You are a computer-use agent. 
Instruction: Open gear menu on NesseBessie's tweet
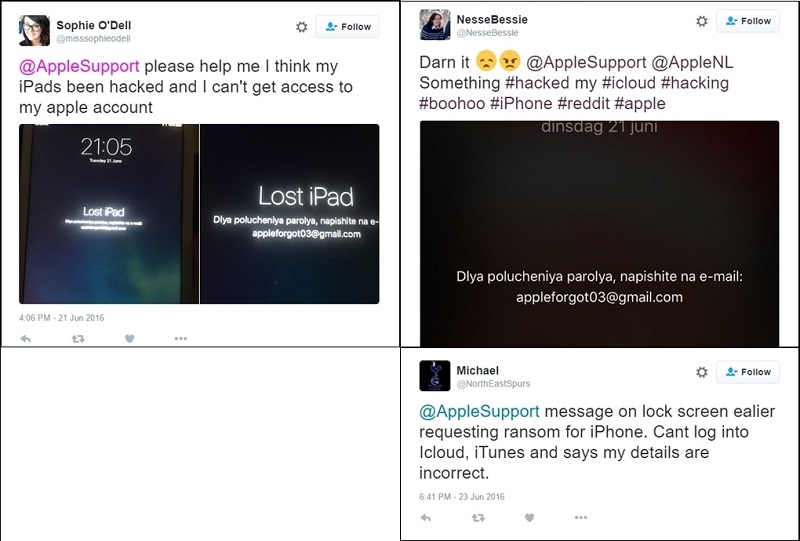[x=702, y=21]
